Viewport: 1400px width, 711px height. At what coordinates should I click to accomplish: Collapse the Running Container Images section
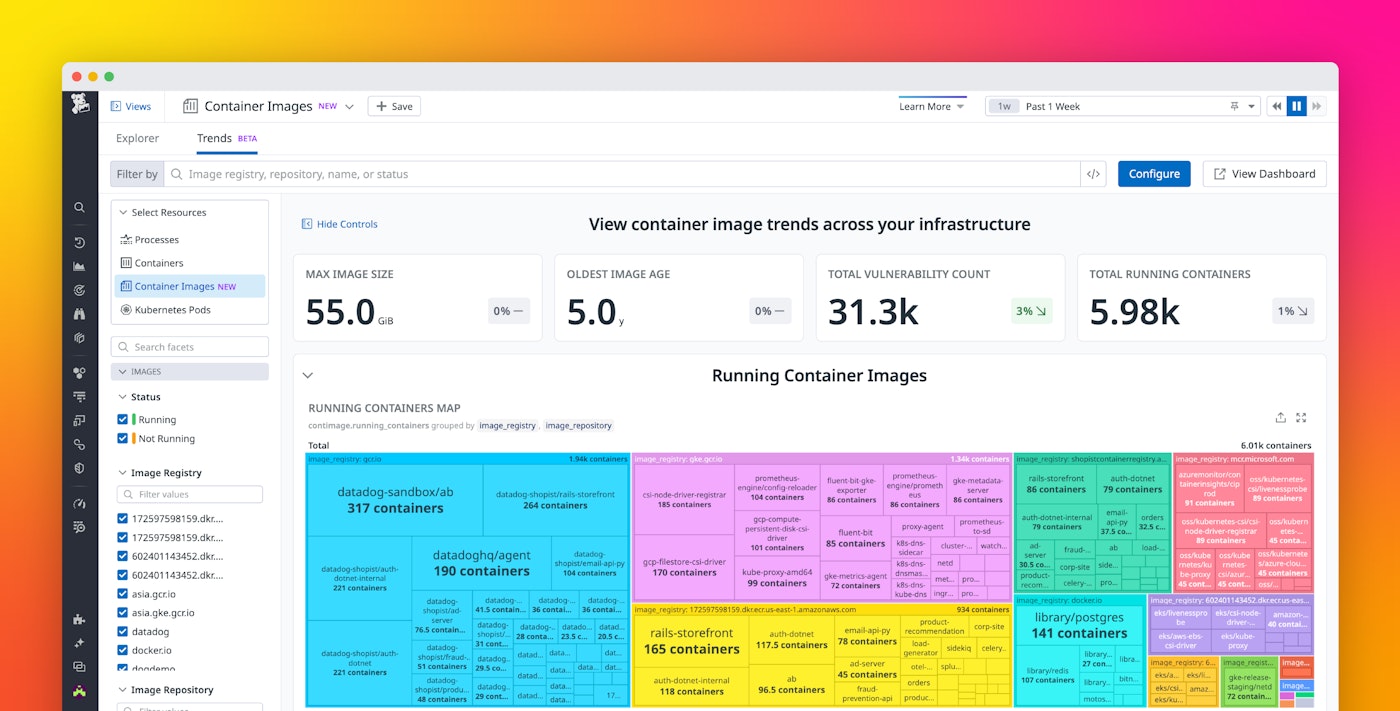(308, 375)
